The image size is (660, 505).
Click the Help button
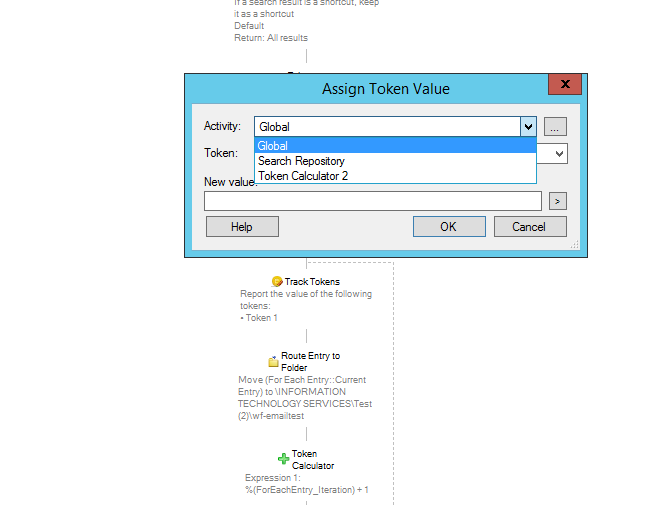pyautogui.click(x=242, y=227)
